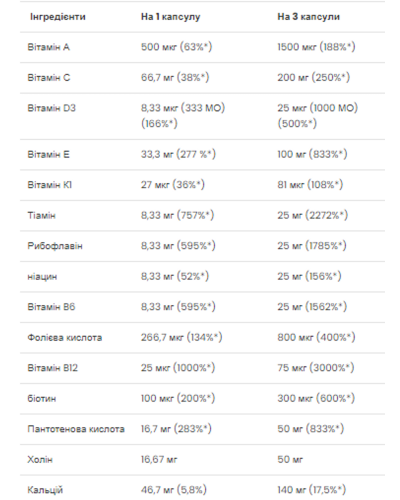Screen dimensions: 400x500
Task: Click the Рибофлавін ingredient name
Action: click(55, 246)
